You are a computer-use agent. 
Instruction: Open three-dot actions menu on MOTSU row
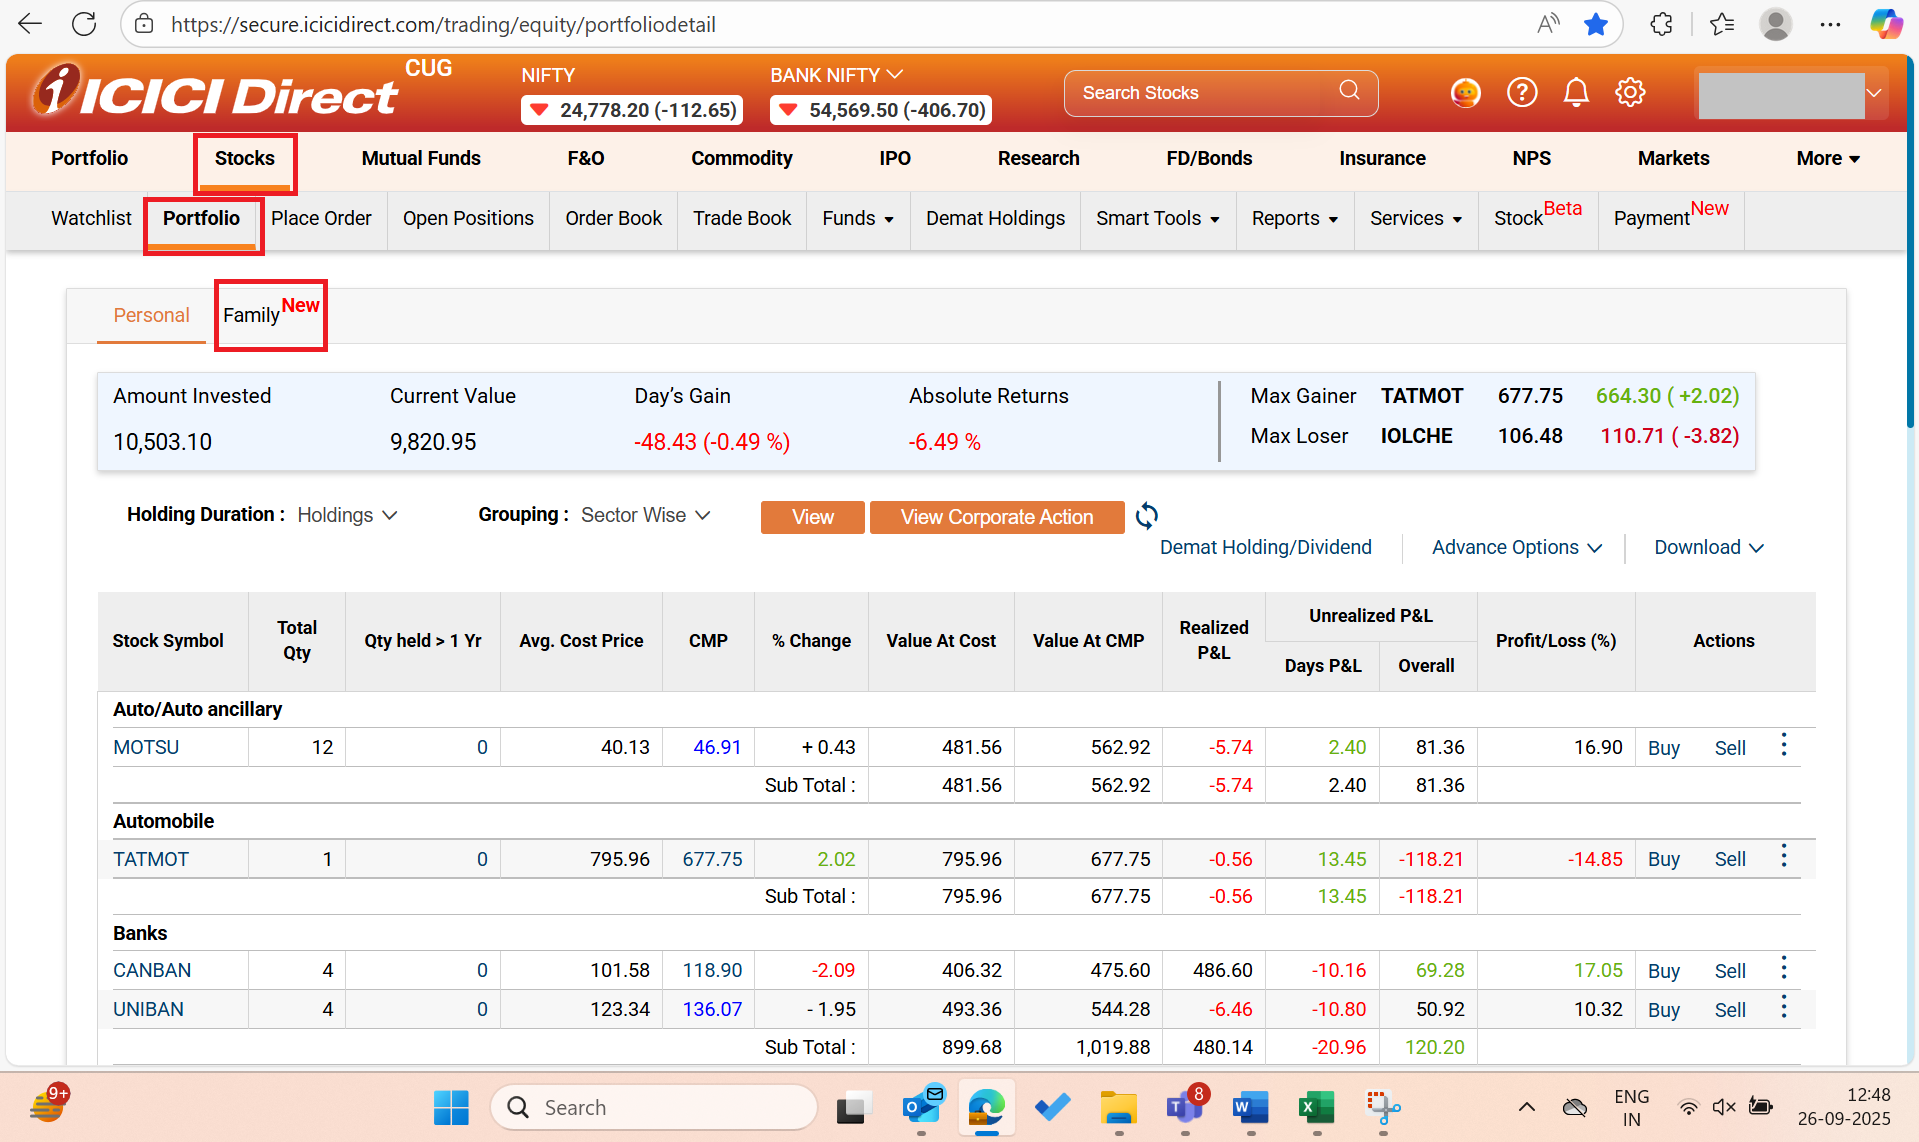1783,745
